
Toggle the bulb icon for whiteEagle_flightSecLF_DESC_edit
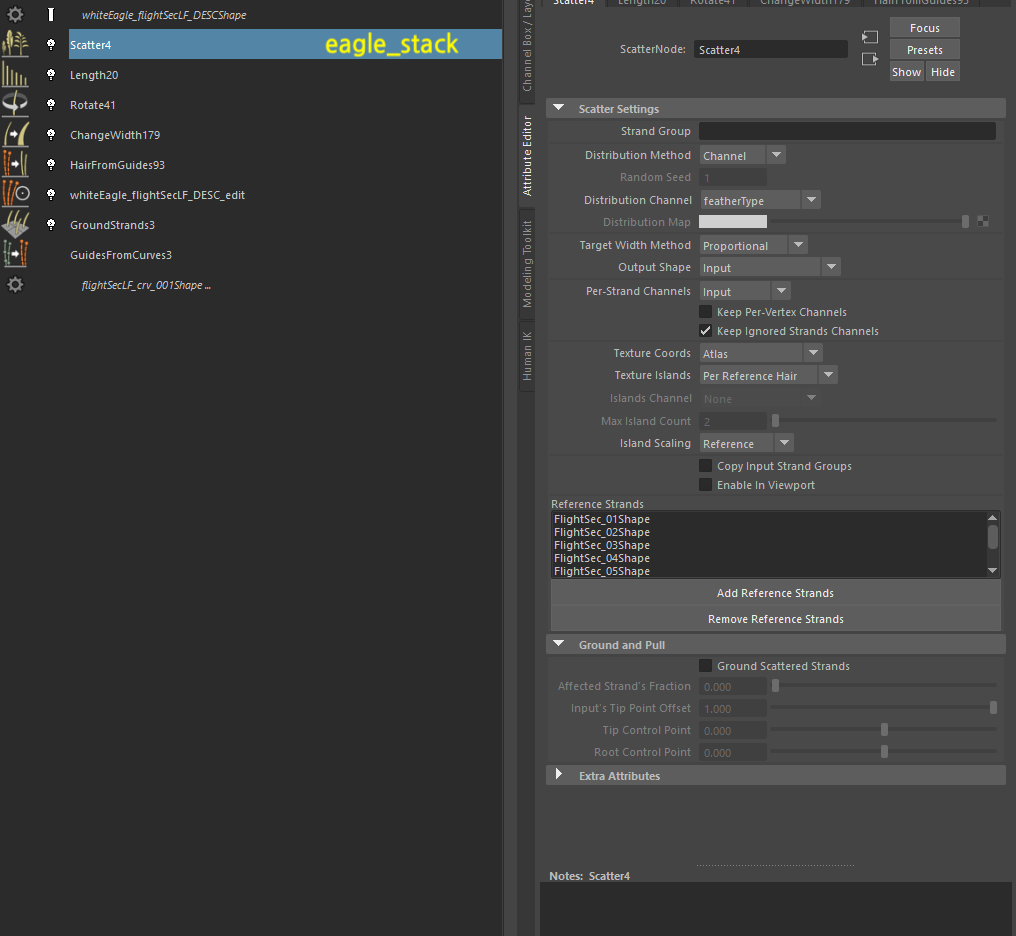[x=51, y=194]
